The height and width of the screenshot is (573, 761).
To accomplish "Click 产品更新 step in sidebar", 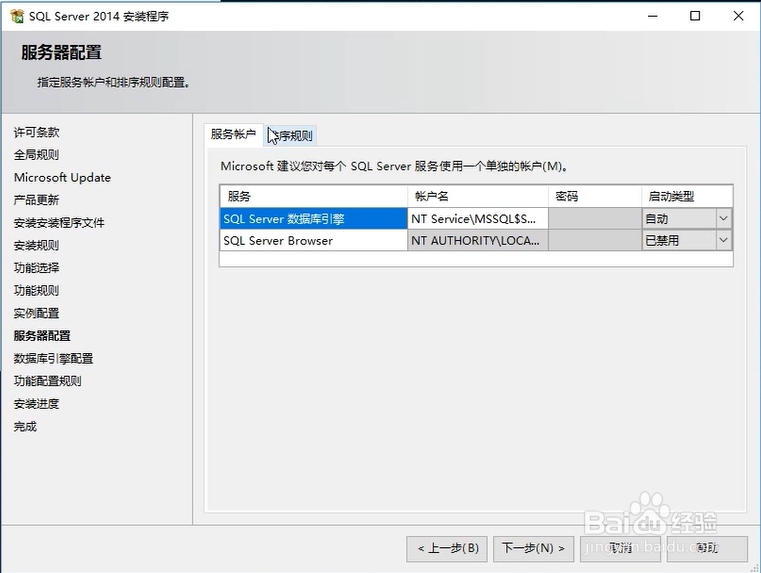I will tap(36, 200).
